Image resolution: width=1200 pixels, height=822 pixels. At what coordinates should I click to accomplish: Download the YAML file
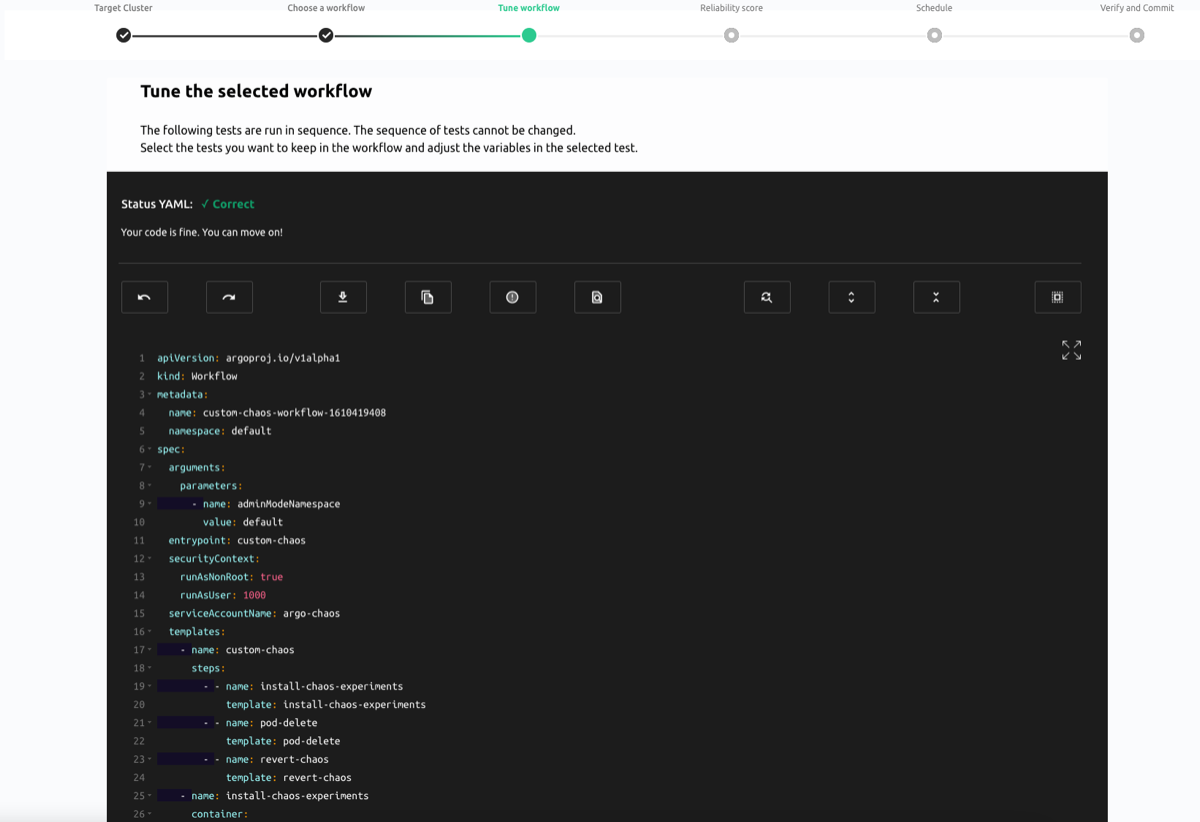(x=343, y=297)
